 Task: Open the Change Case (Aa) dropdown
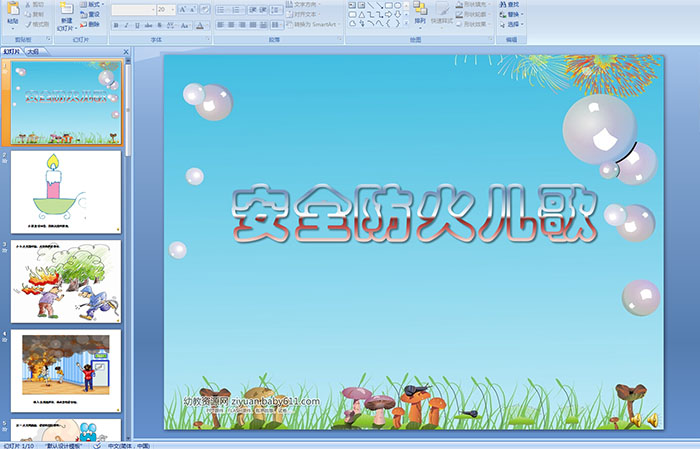pyautogui.click(x=185, y=25)
